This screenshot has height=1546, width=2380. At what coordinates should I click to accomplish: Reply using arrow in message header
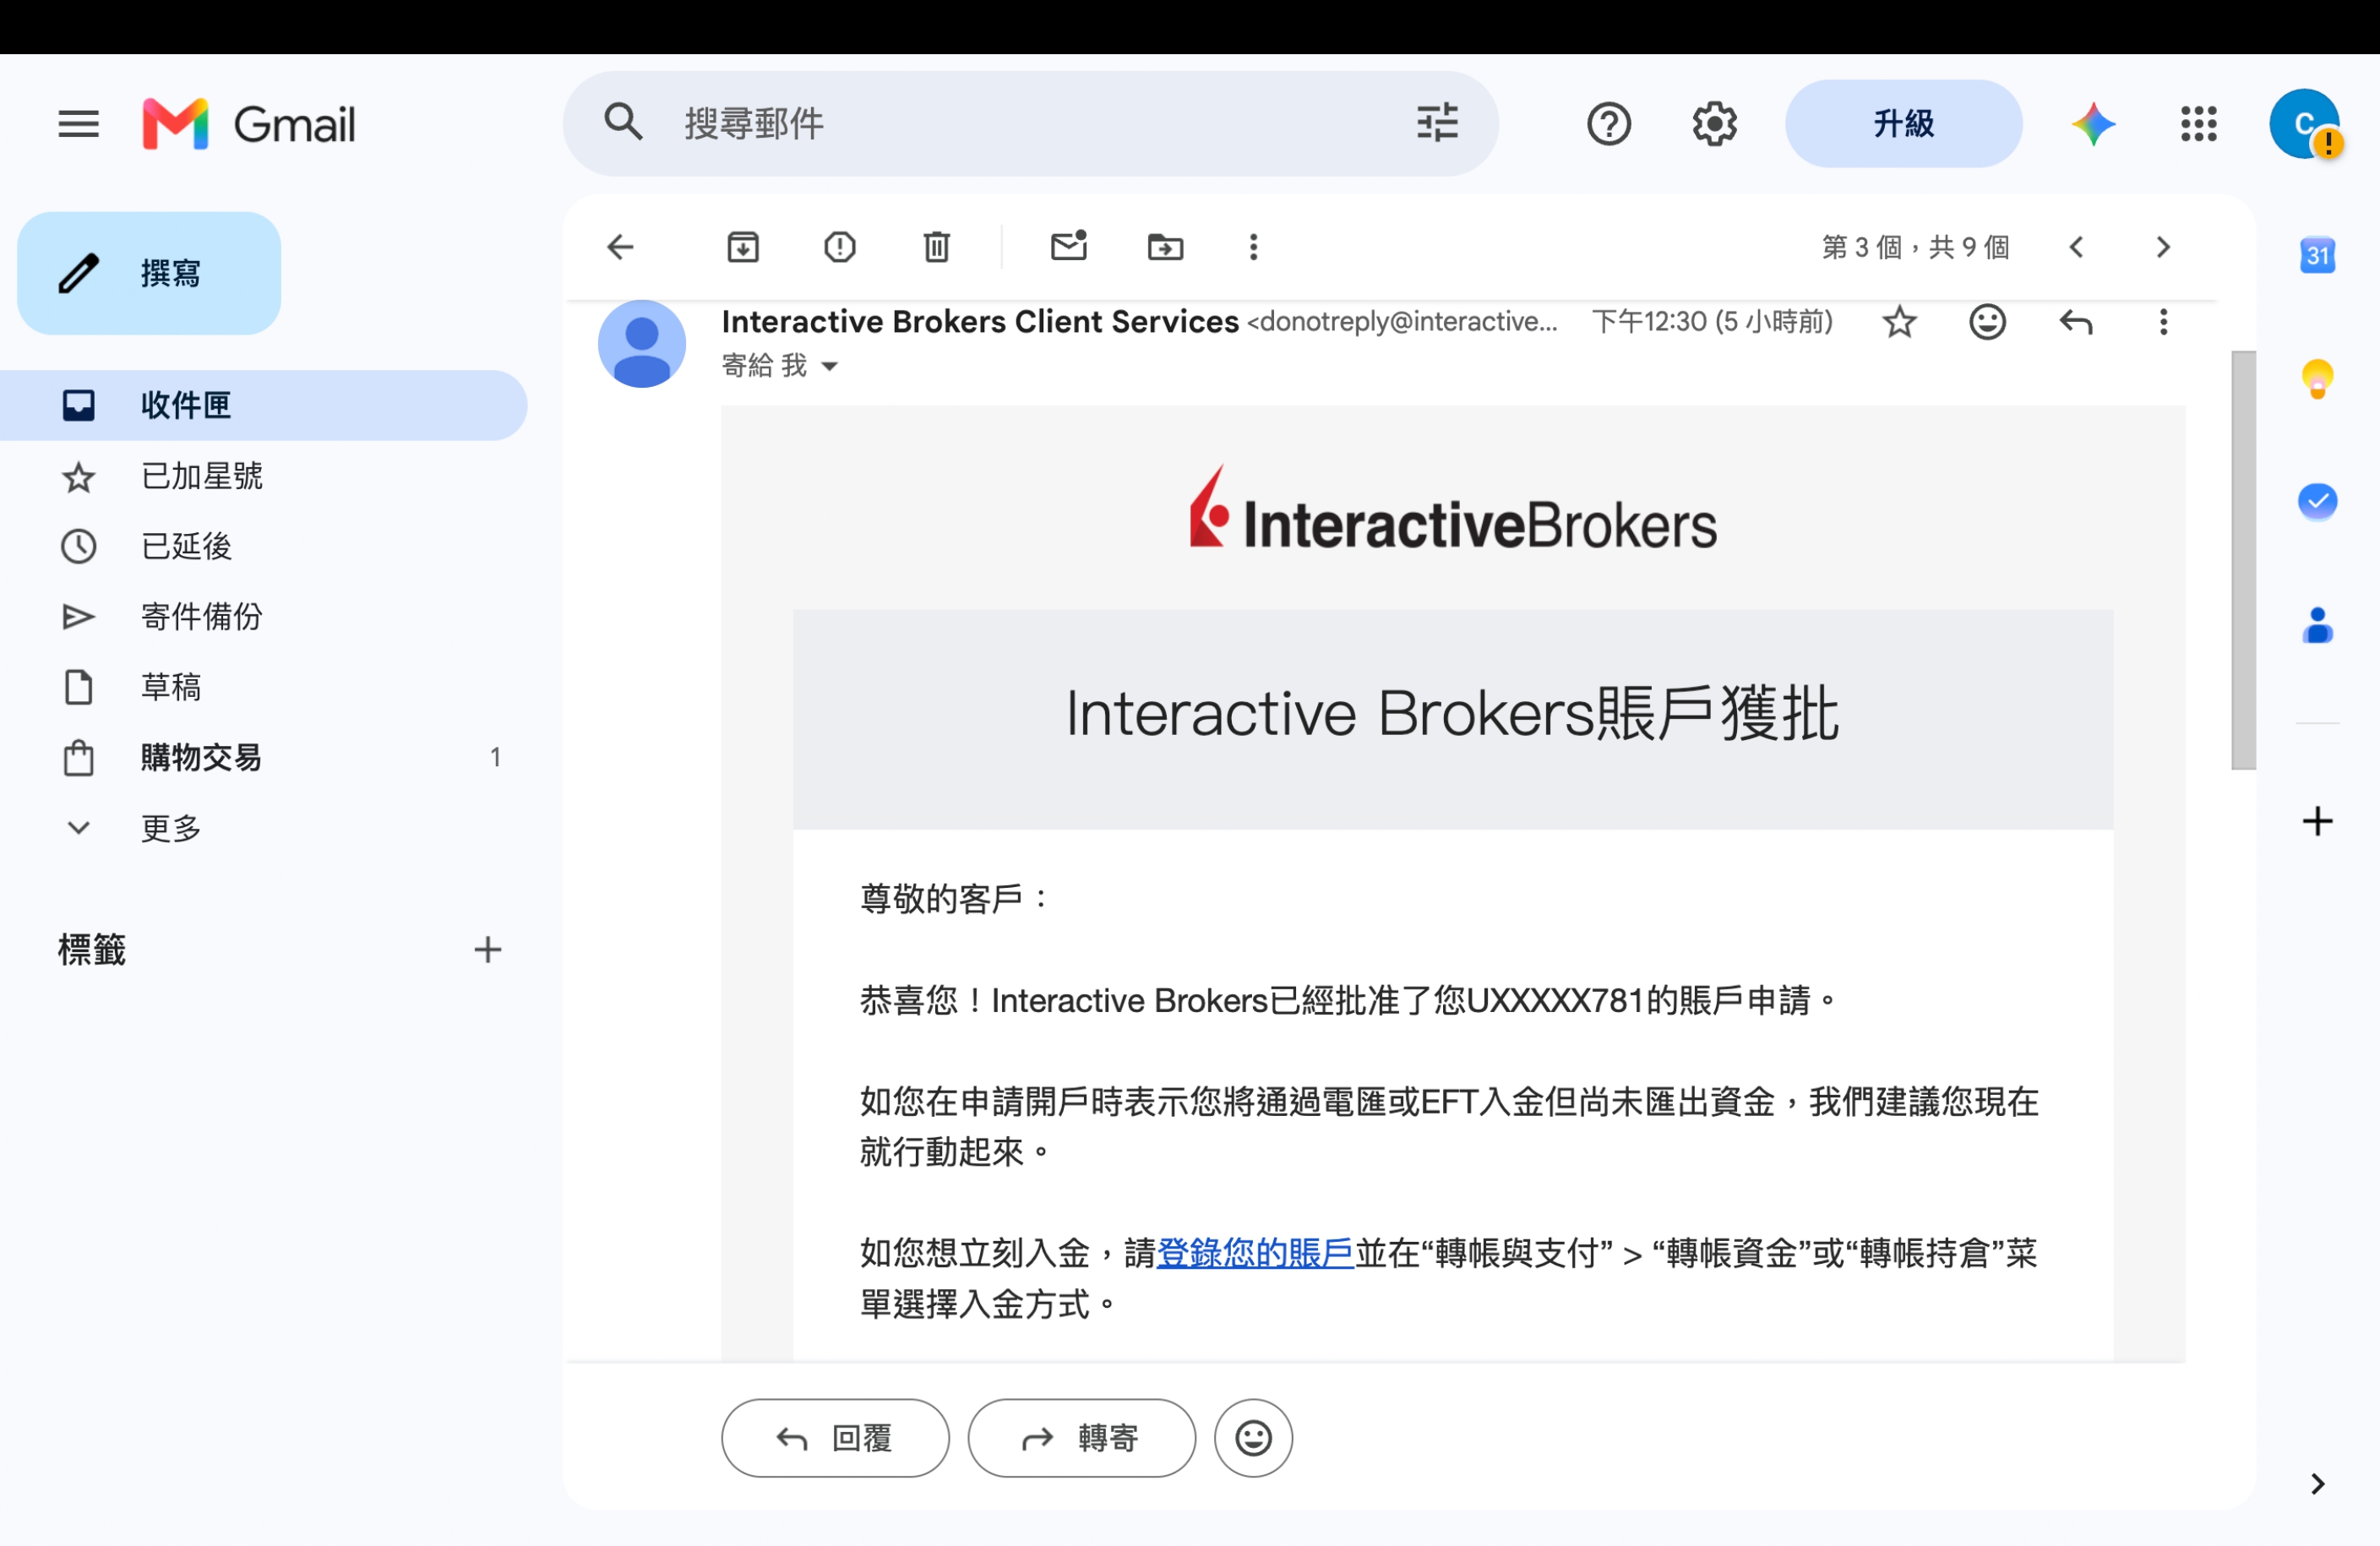(x=2076, y=322)
